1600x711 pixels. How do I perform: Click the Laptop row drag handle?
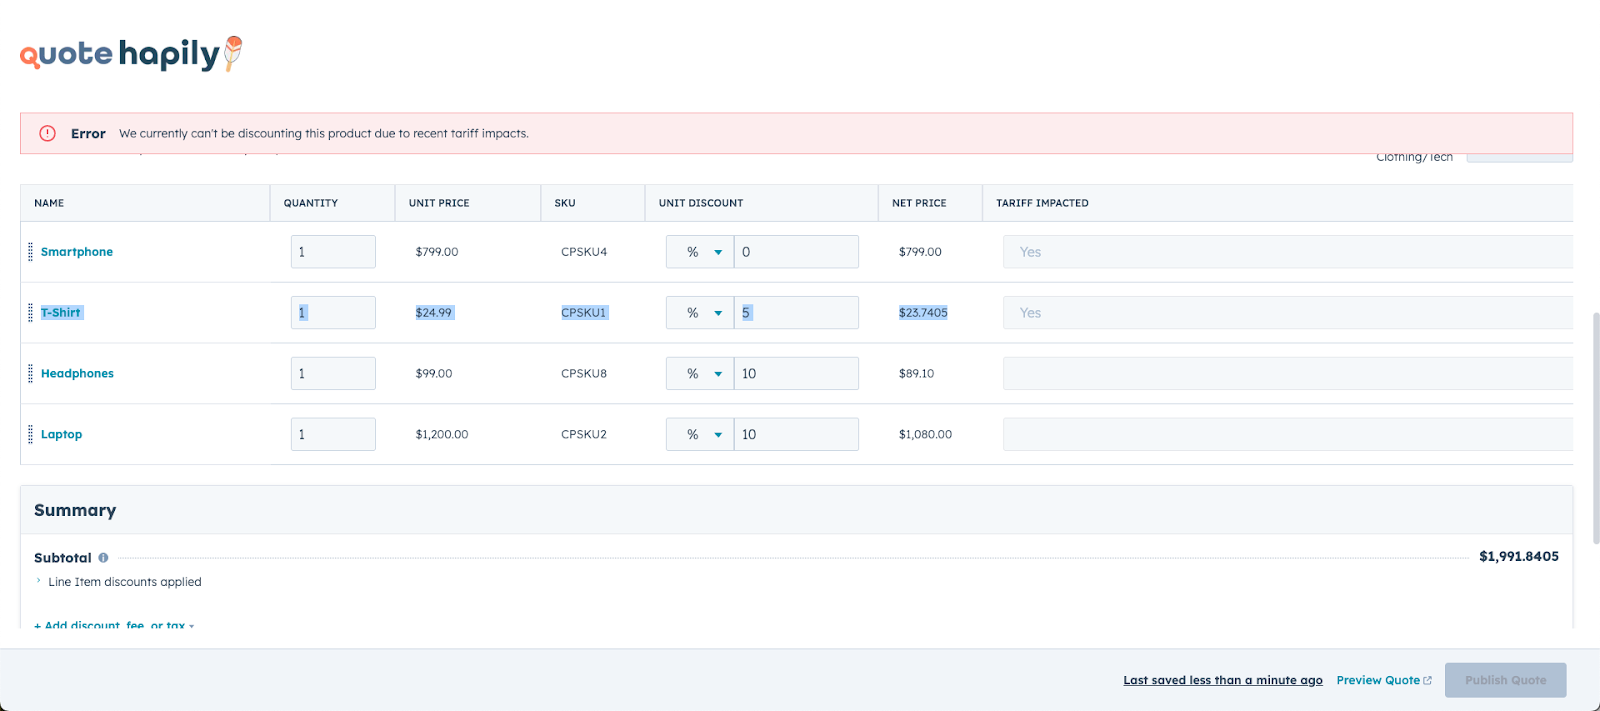pos(30,435)
